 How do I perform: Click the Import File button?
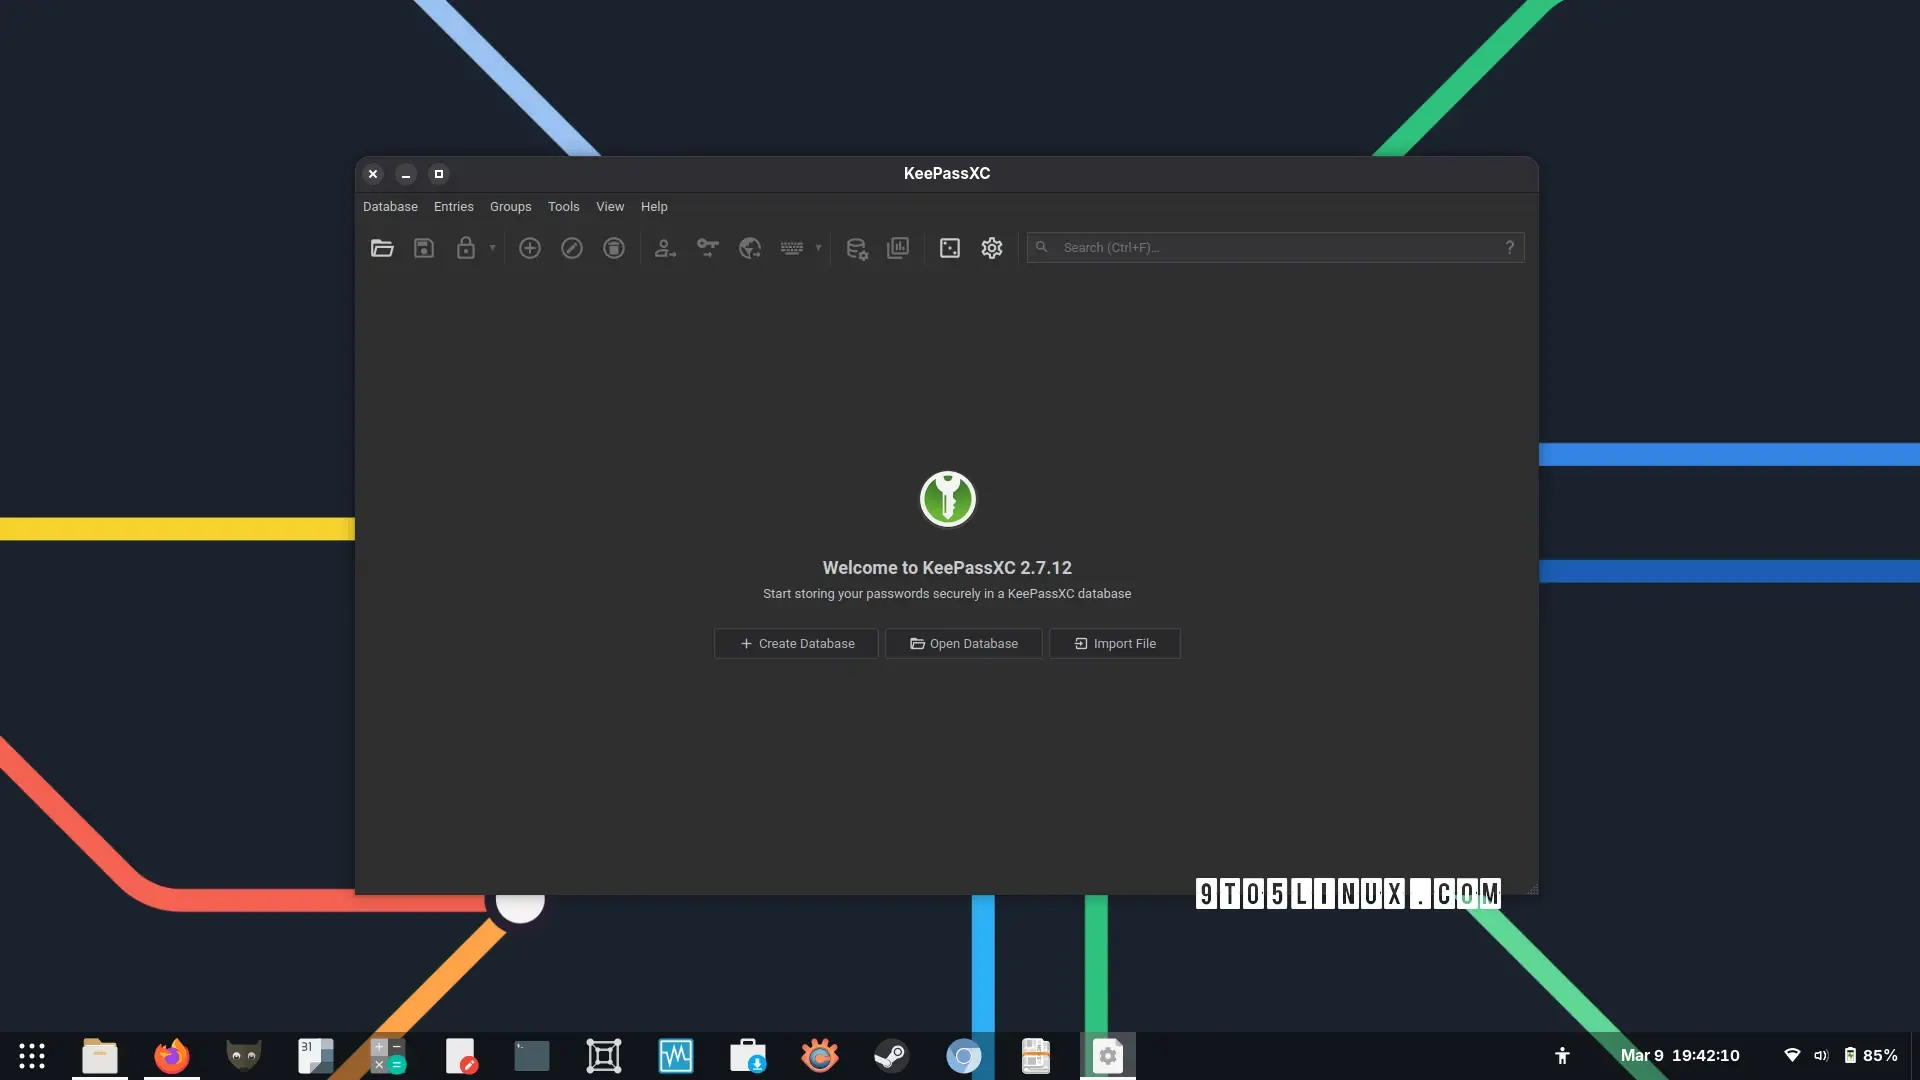coord(1114,644)
